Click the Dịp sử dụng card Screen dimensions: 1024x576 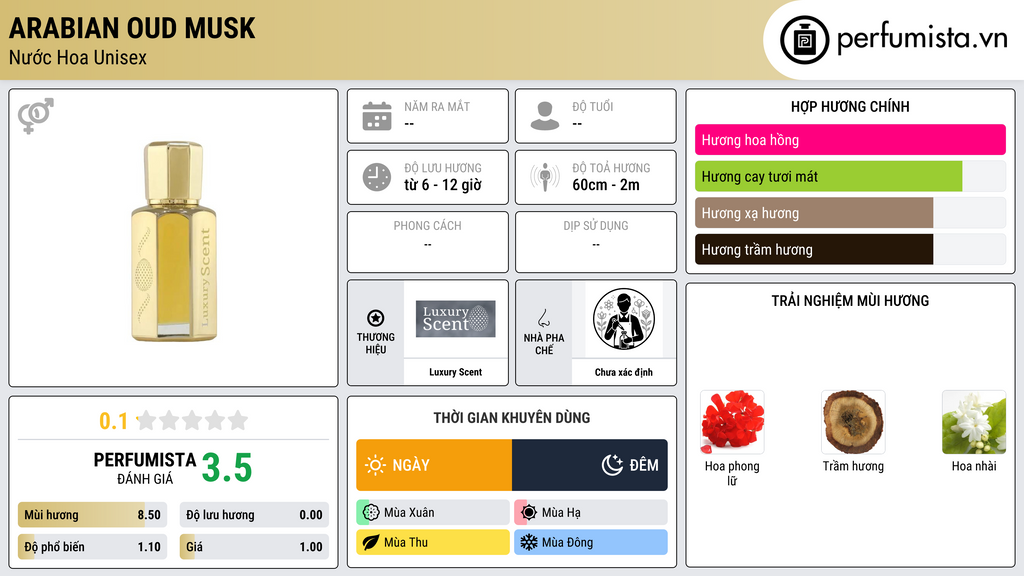pyautogui.click(x=596, y=242)
